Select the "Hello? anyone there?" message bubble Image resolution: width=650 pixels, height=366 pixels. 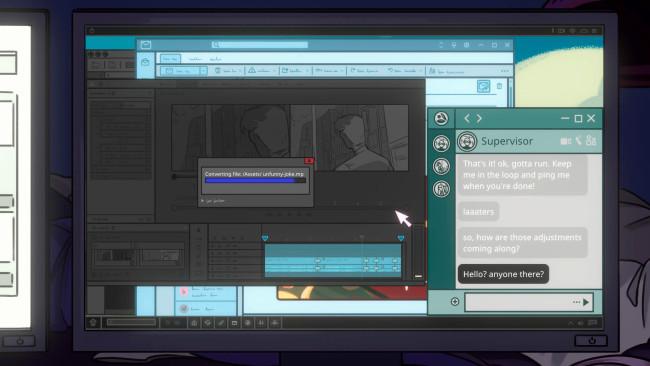tap(503, 274)
